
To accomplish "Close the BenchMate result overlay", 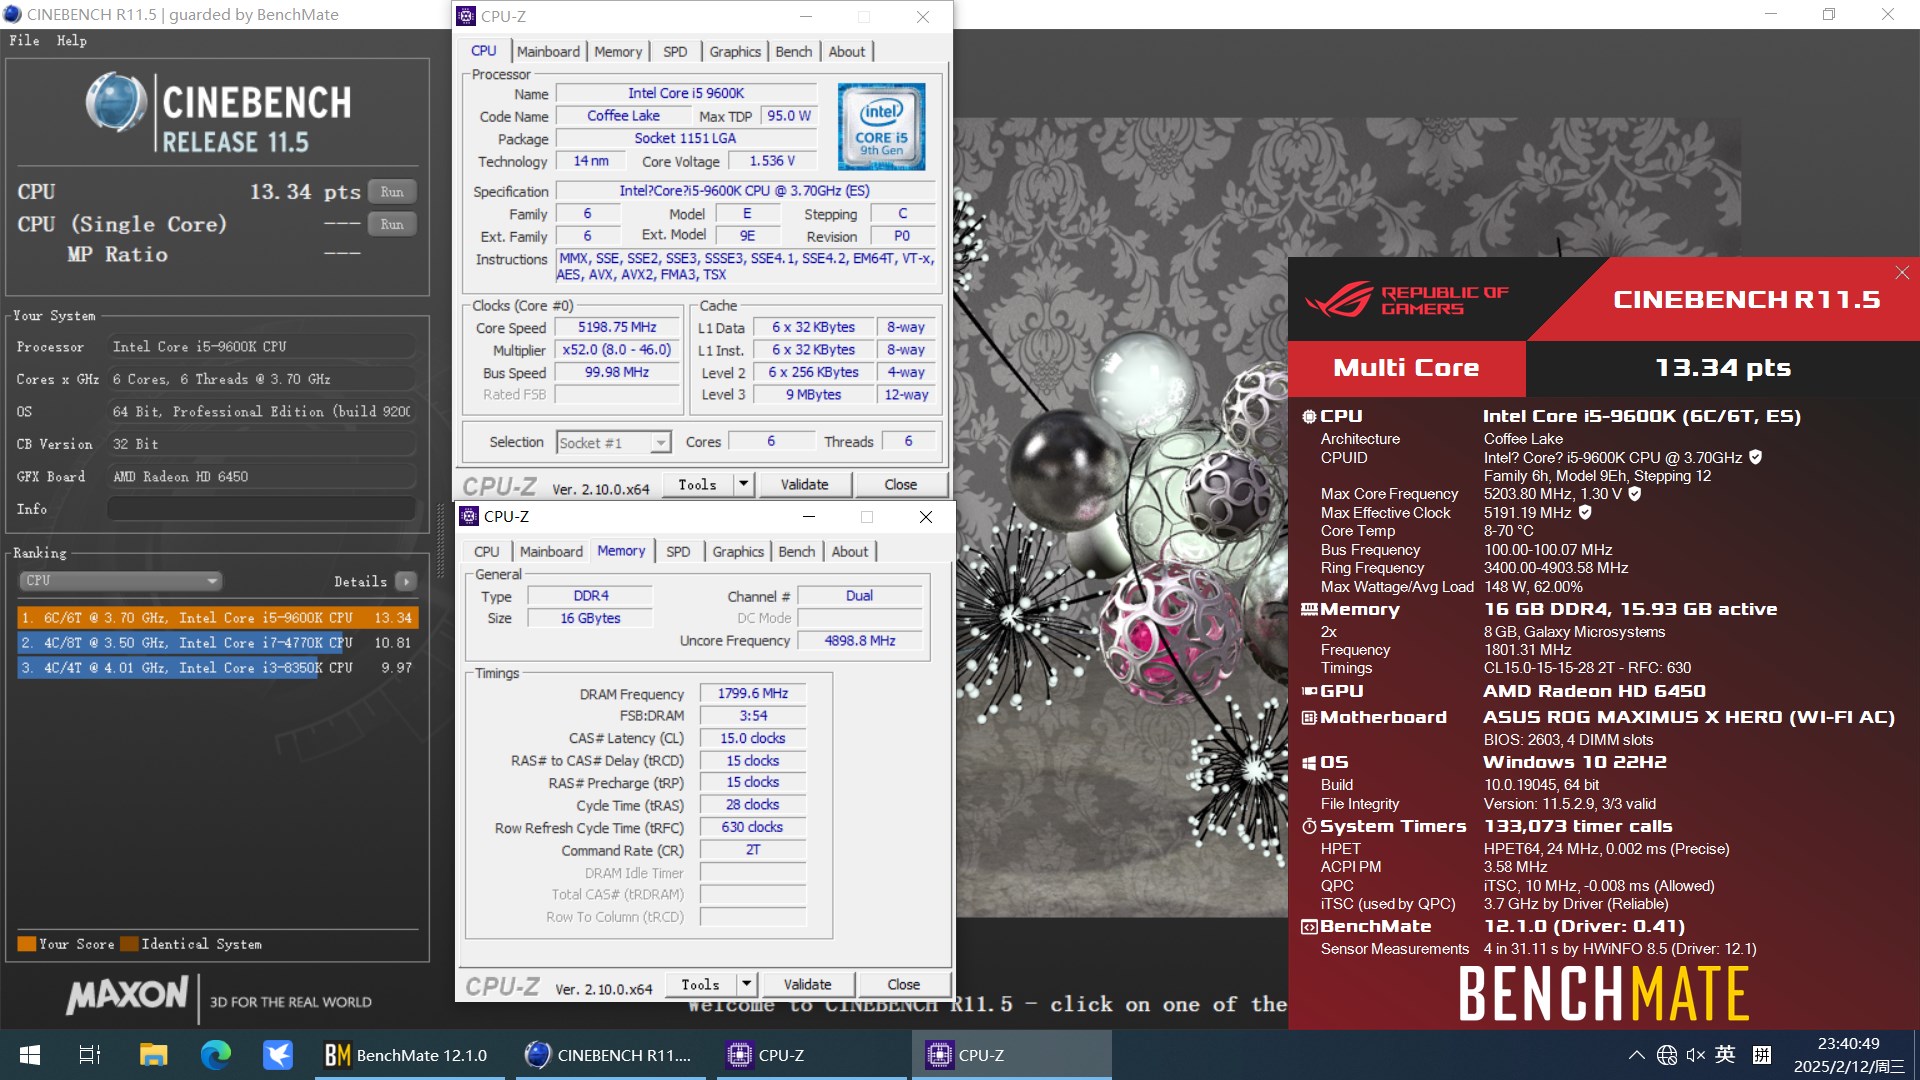I will [x=1902, y=273].
